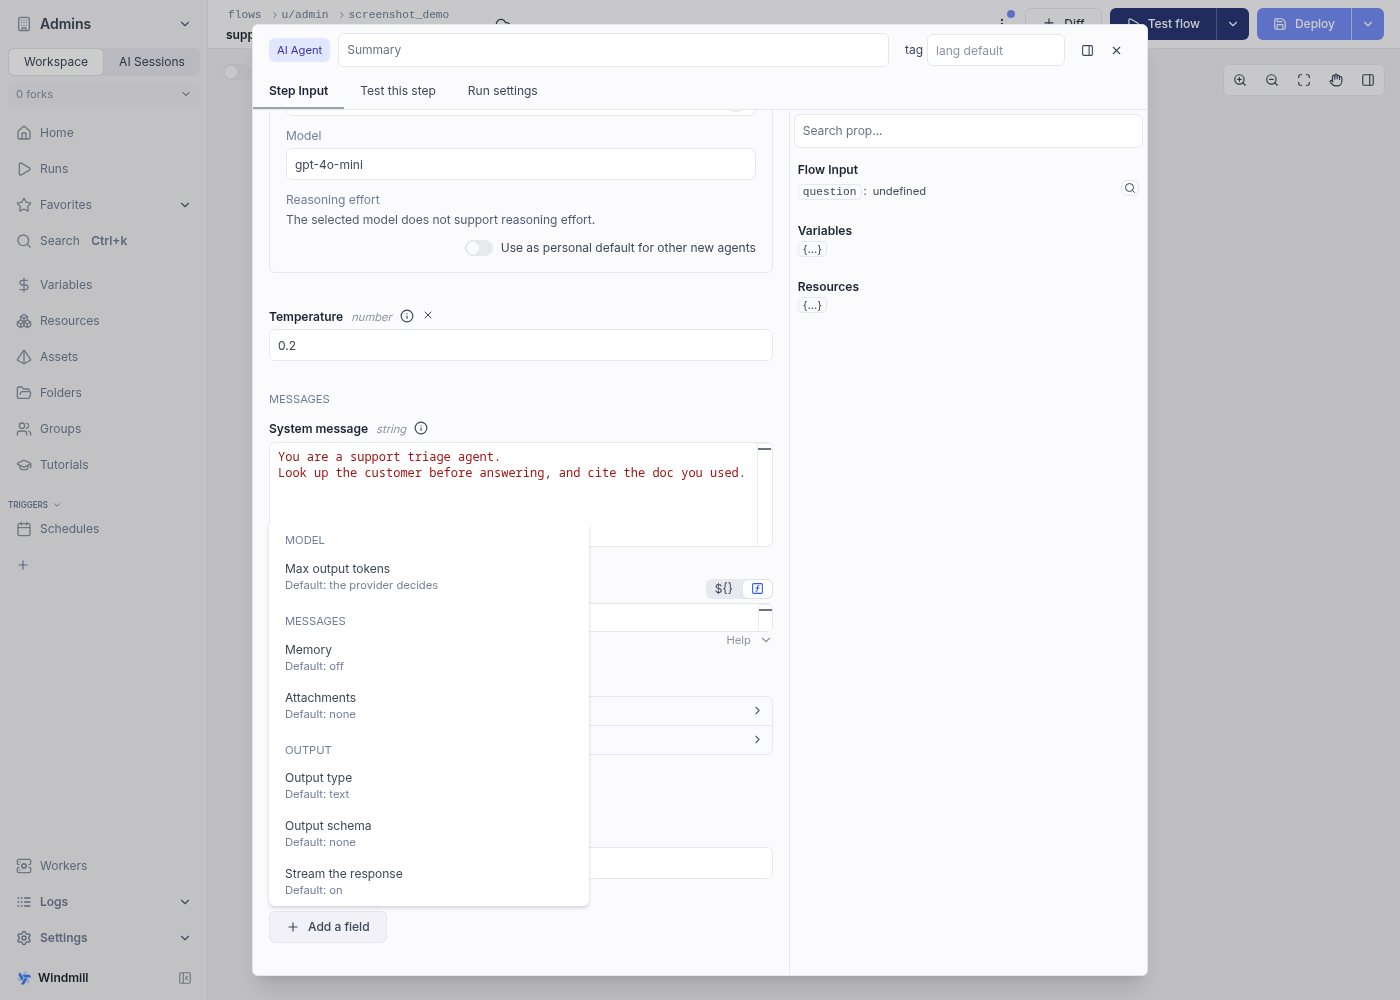Image resolution: width=1400 pixels, height=1000 pixels.
Task: Click the Deploy button
Action: tap(1304, 24)
